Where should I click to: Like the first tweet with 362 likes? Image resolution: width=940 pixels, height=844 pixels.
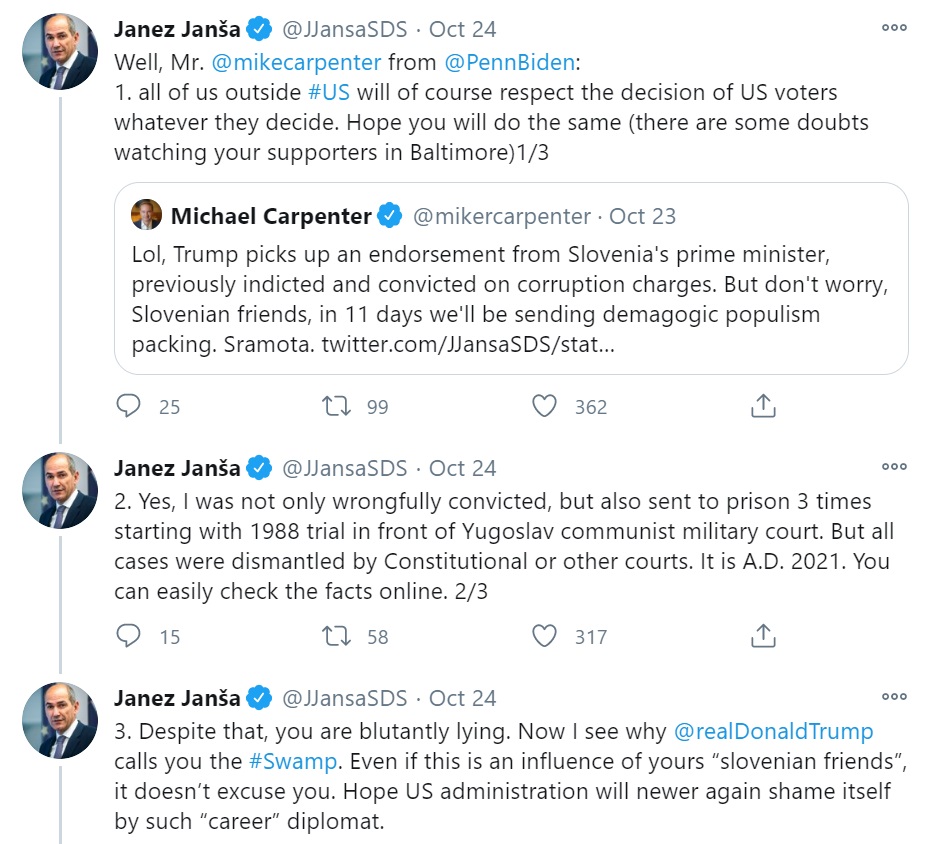point(544,406)
